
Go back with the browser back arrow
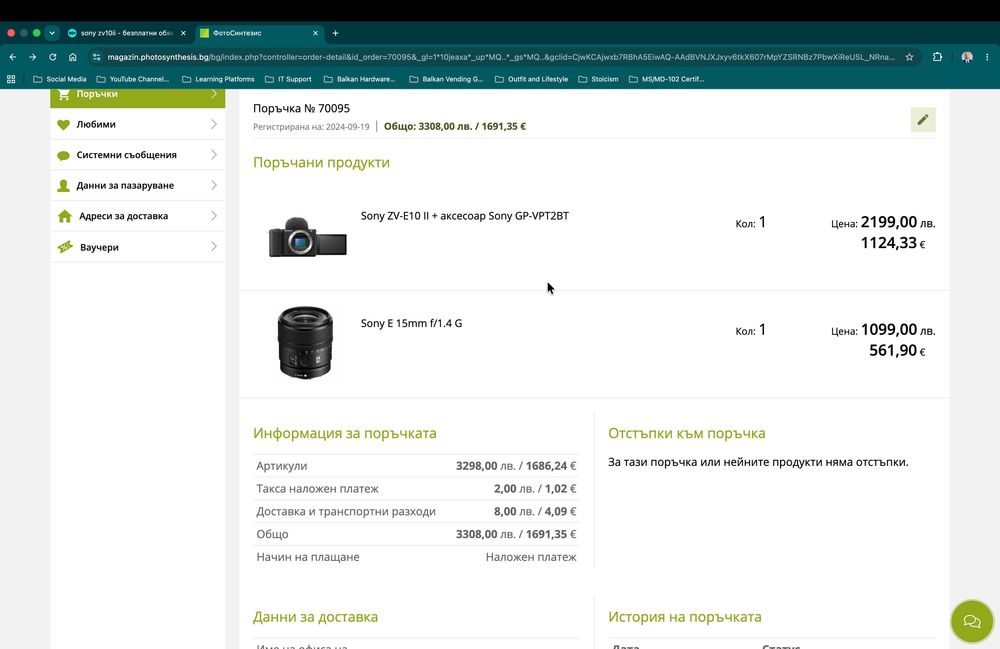(x=13, y=57)
